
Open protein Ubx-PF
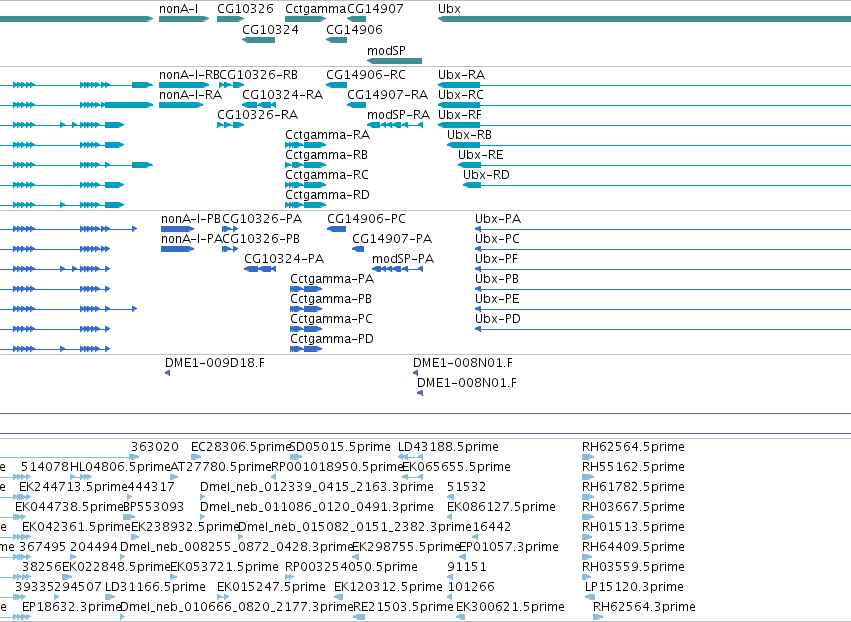[496, 259]
